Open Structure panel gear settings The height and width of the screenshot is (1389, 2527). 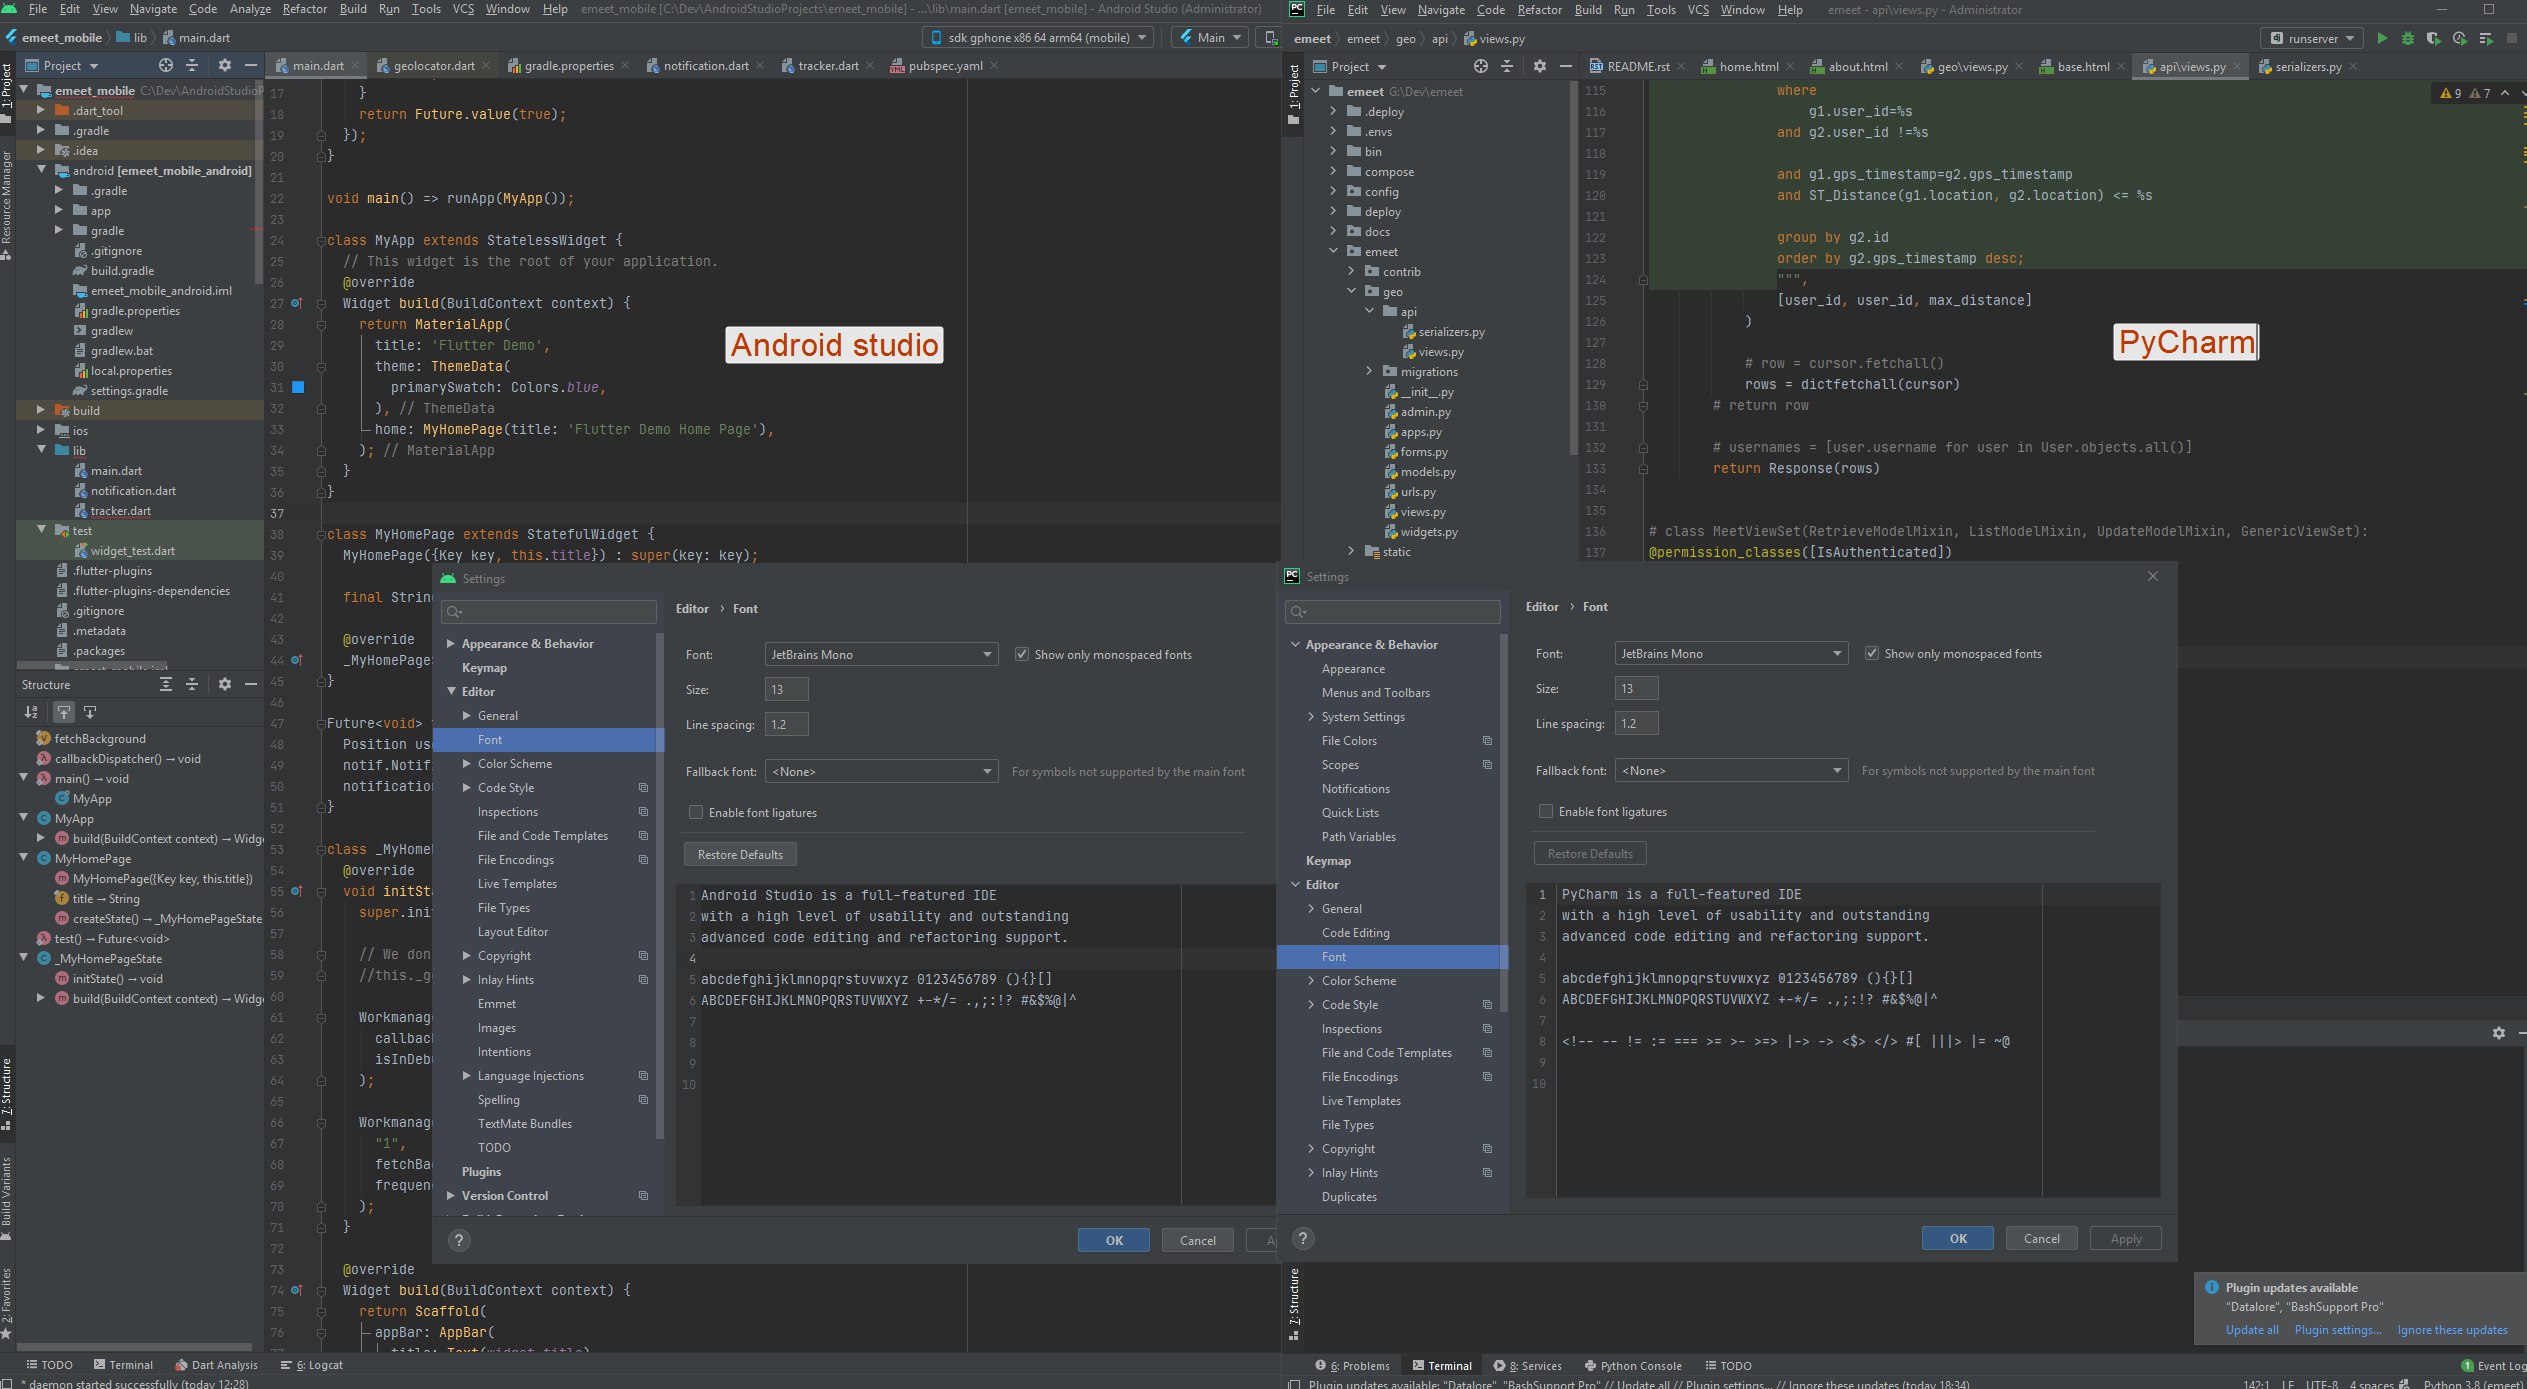[225, 684]
